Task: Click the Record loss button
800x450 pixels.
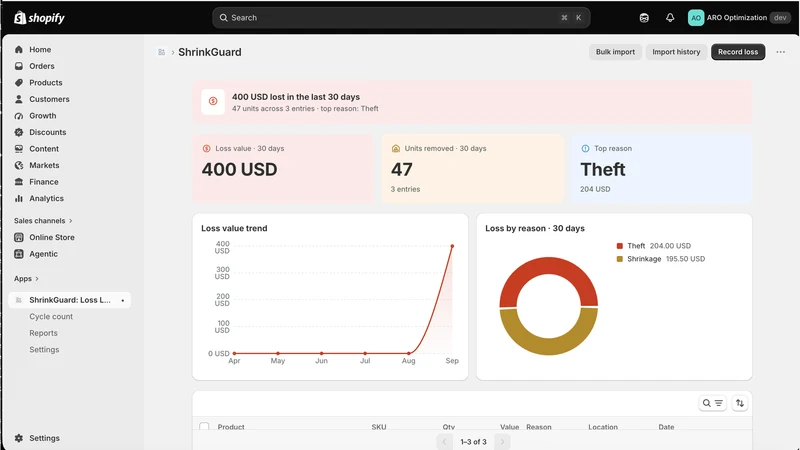Action: click(x=738, y=52)
